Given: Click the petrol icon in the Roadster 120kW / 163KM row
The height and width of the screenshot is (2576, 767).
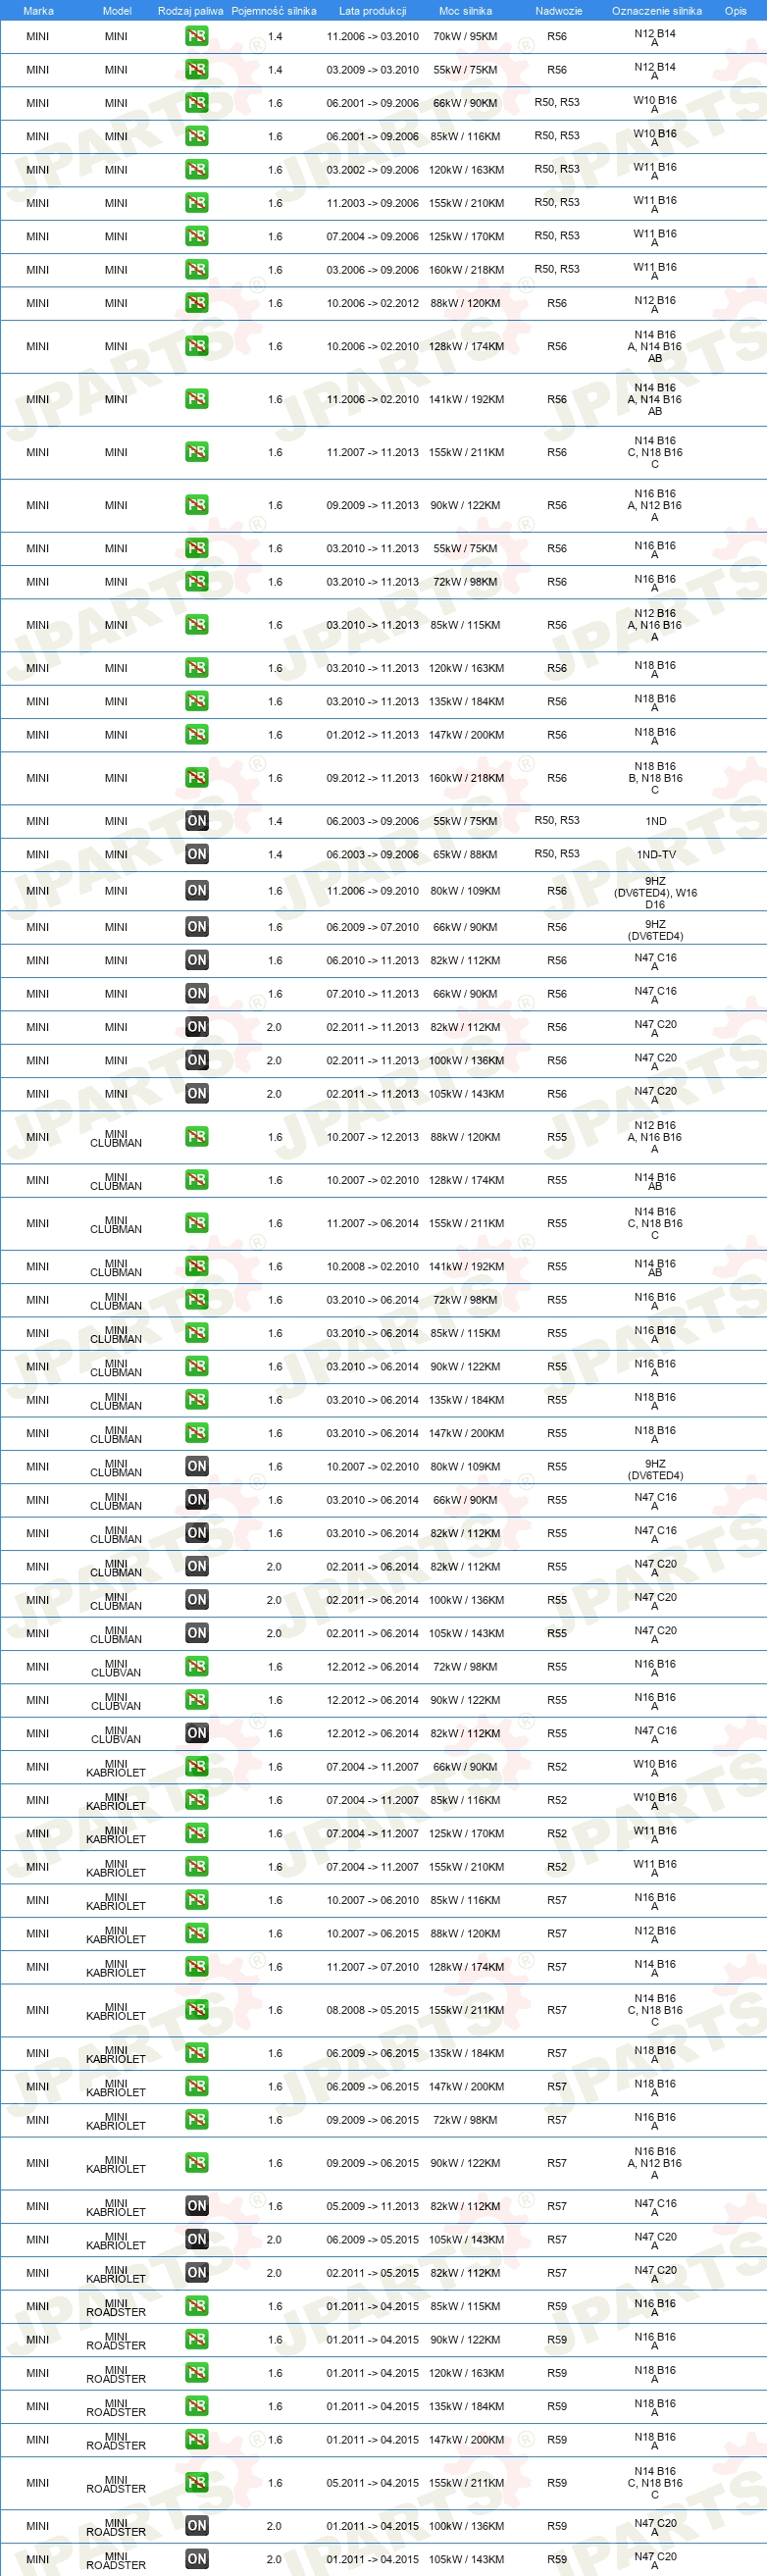Looking at the screenshot, I should pyautogui.click(x=197, y=2373).
